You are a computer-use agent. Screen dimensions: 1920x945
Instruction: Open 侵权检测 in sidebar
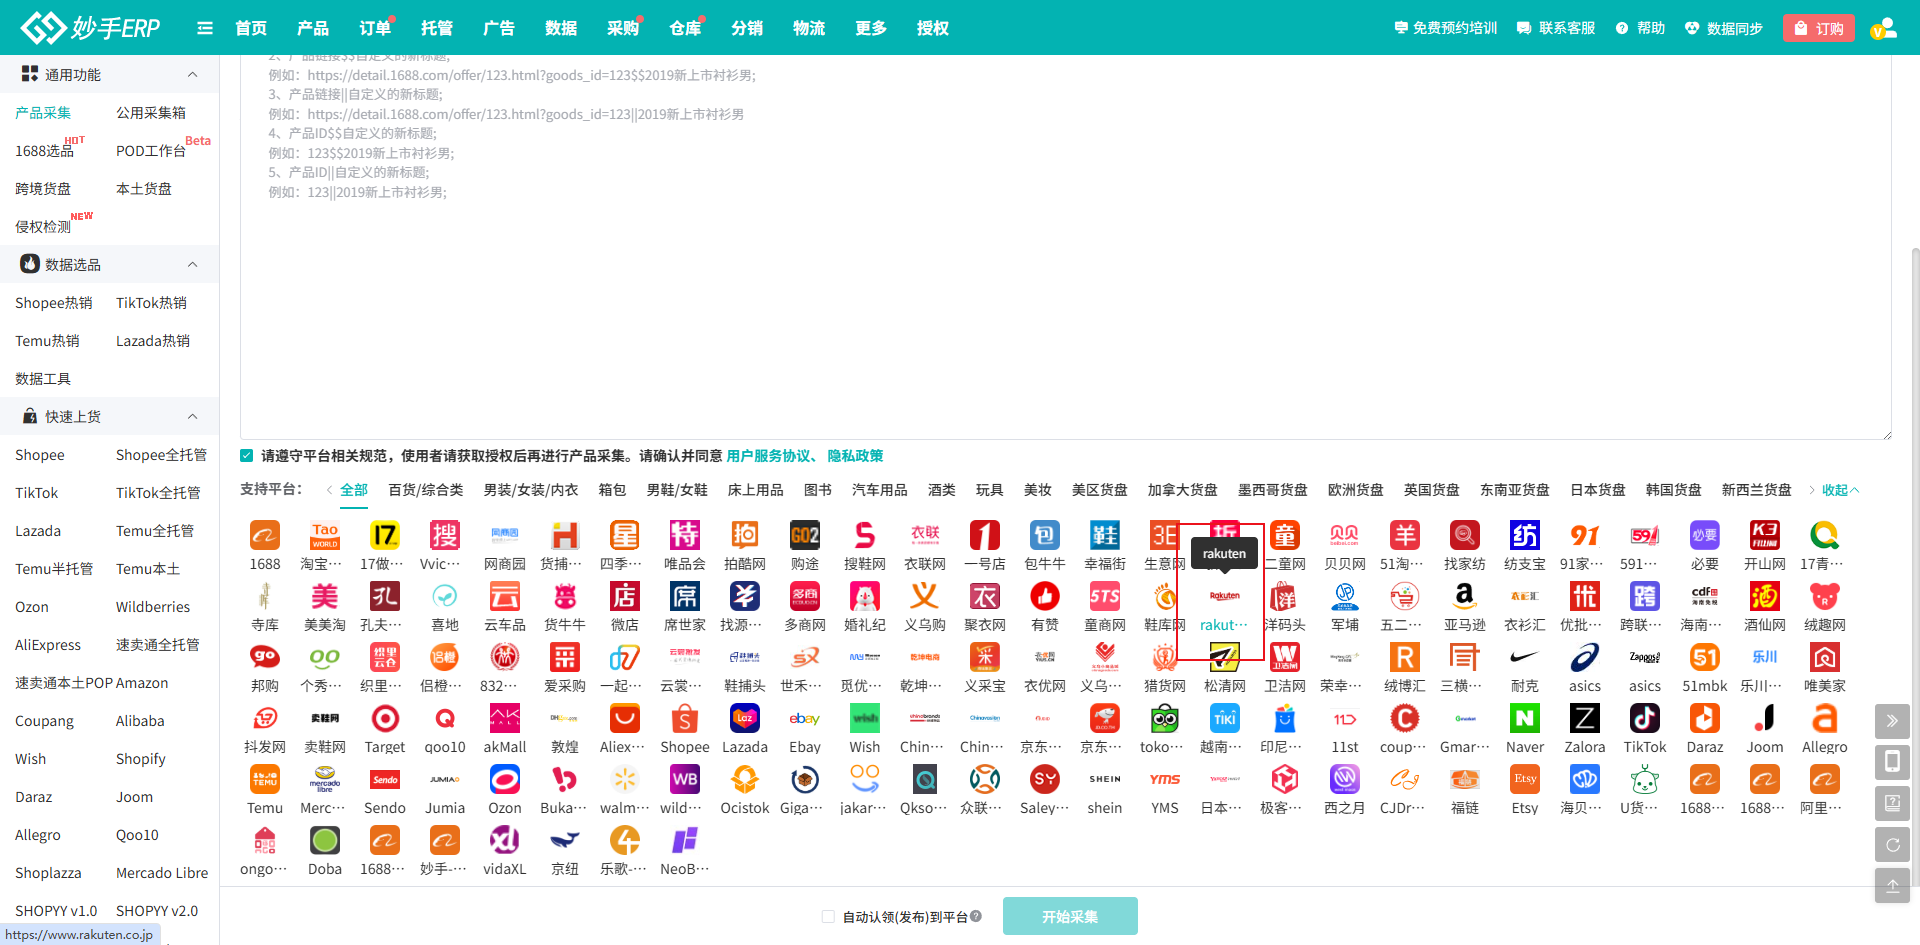pos(43,227)
